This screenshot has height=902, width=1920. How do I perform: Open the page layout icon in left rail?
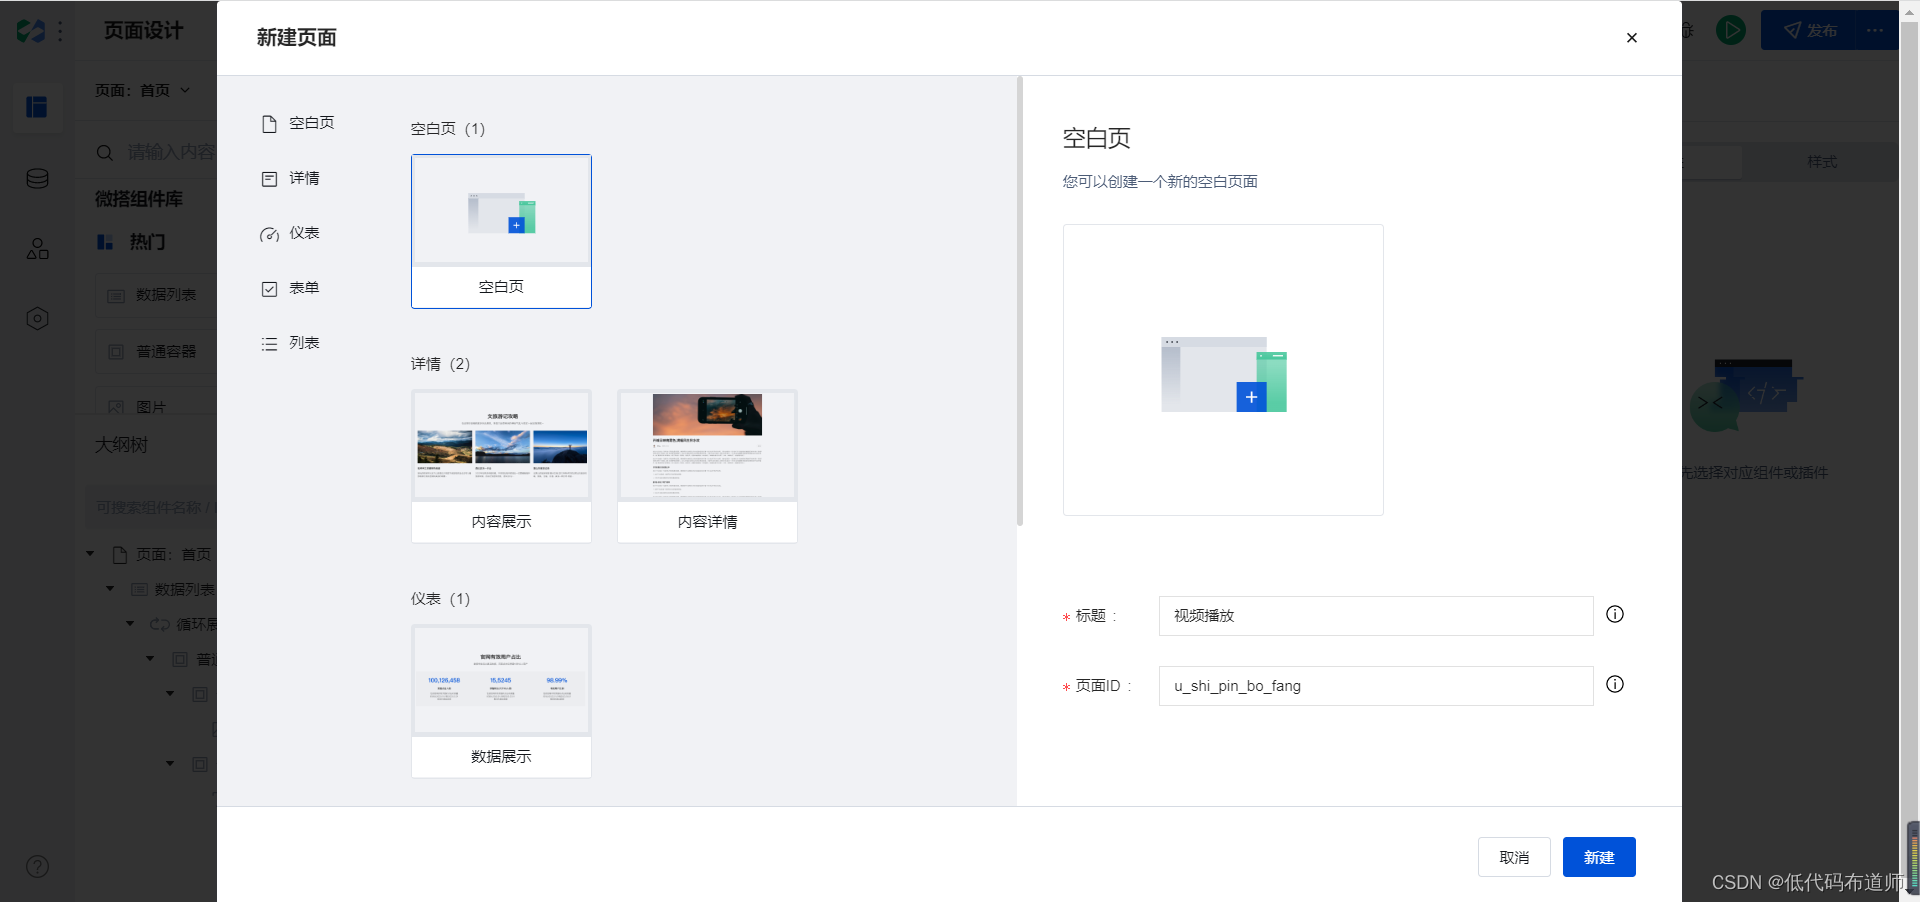[37, 107]
